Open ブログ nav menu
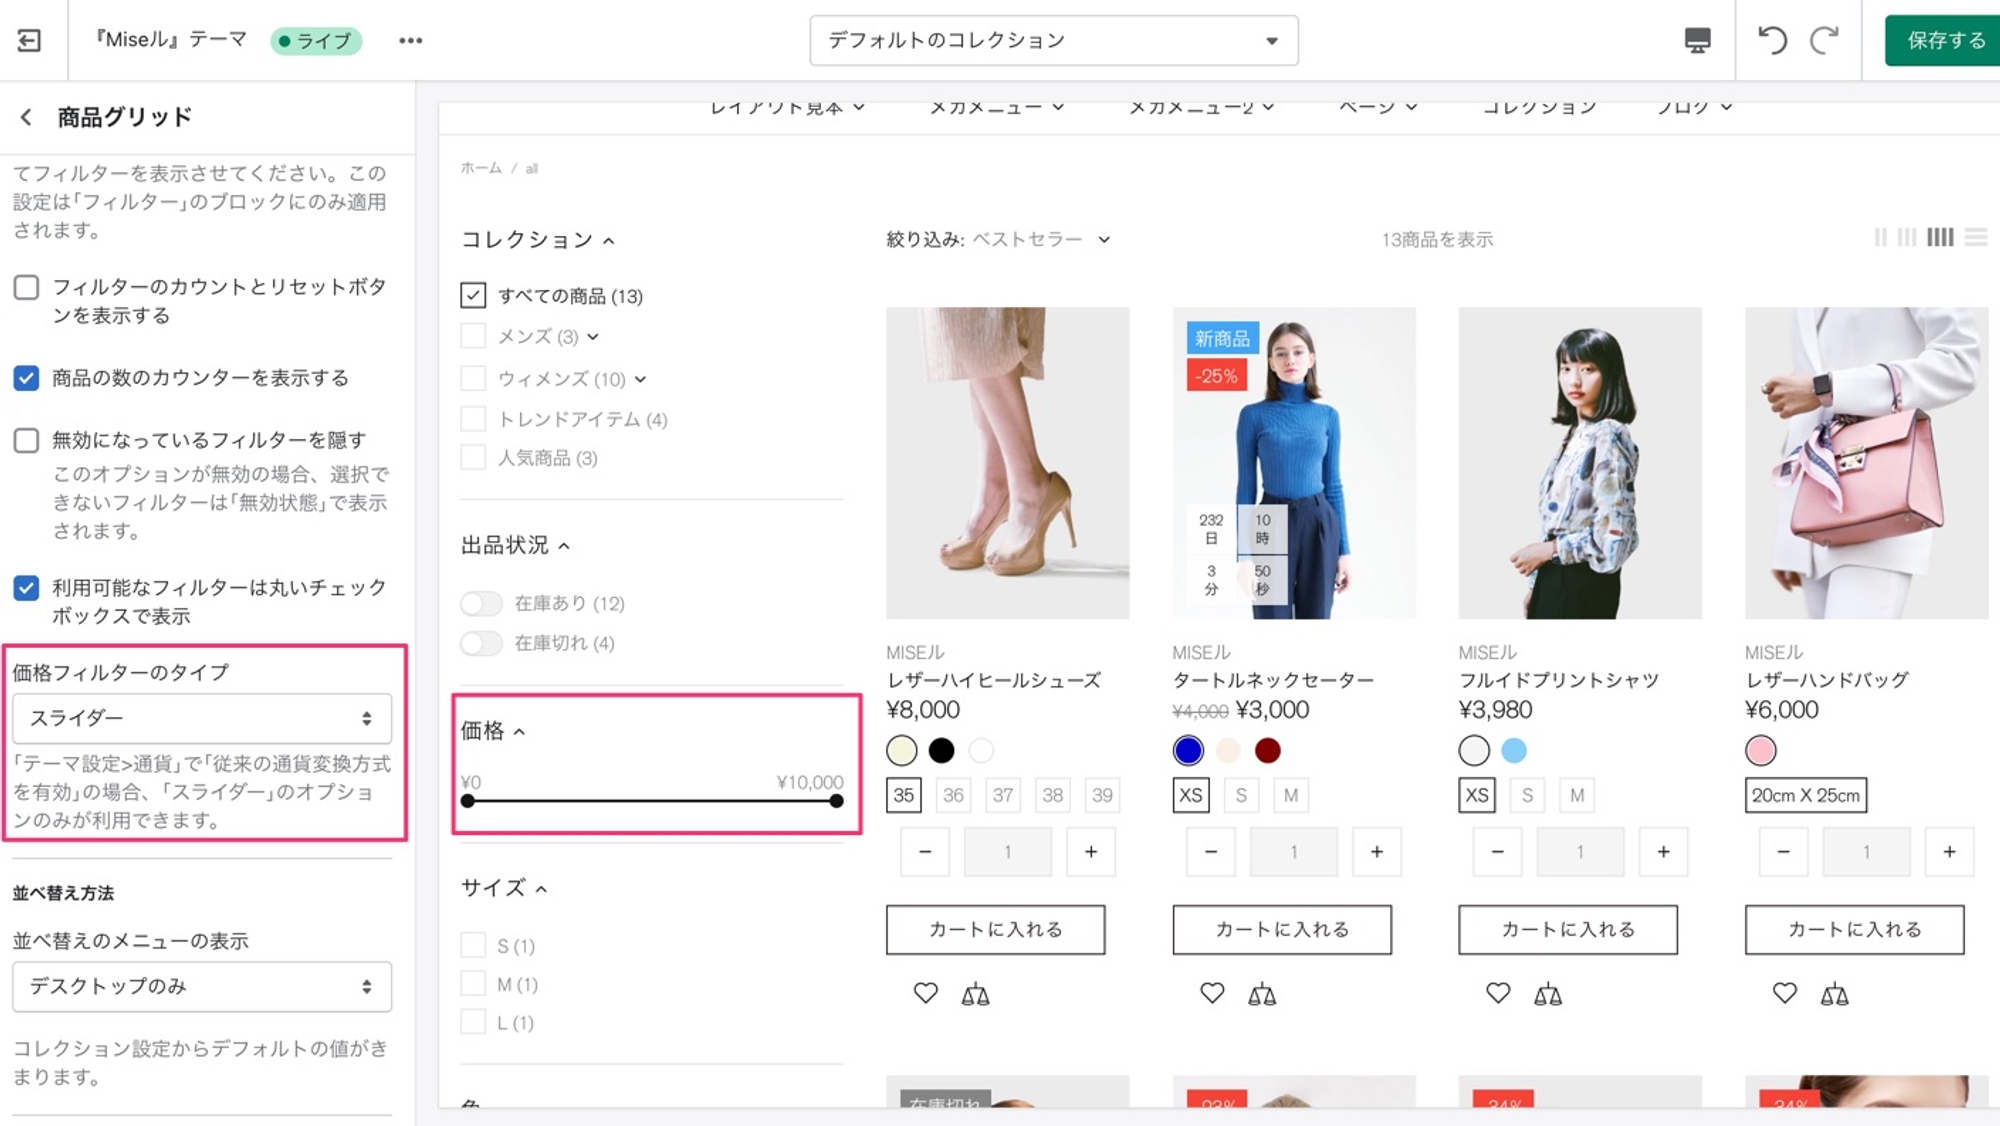Image resolution: width=2000 pixels, height=1126 pixels. click(x=1694, y=107)
